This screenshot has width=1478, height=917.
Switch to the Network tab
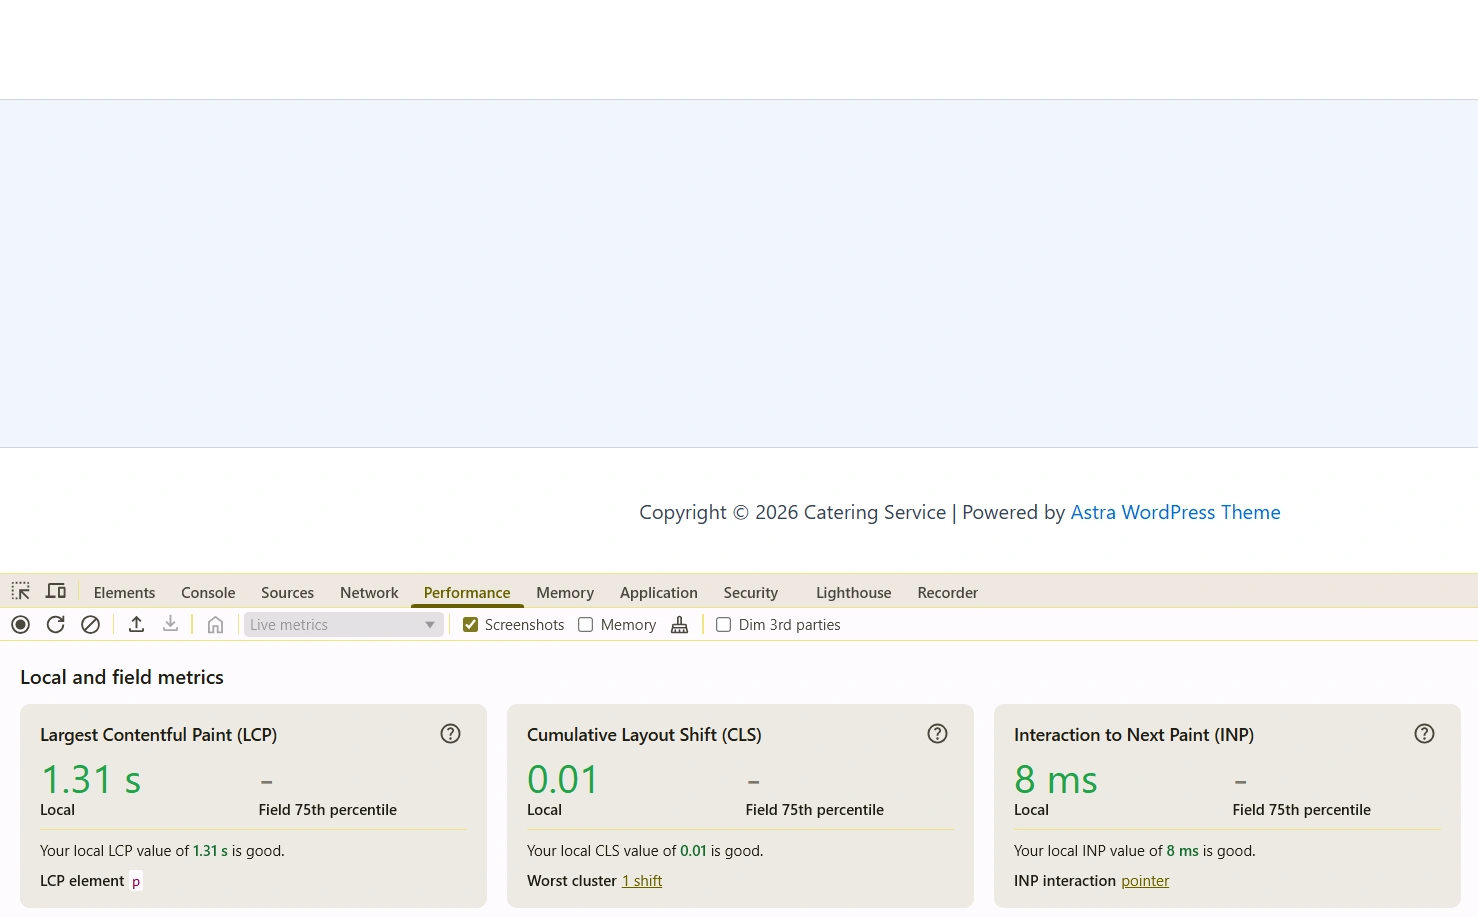point(369,593)
